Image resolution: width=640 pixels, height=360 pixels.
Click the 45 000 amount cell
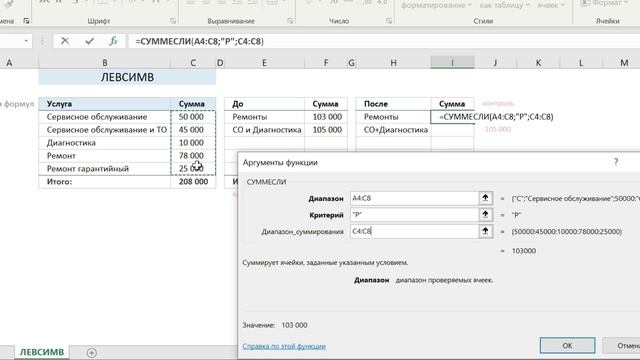pos(193,130)
